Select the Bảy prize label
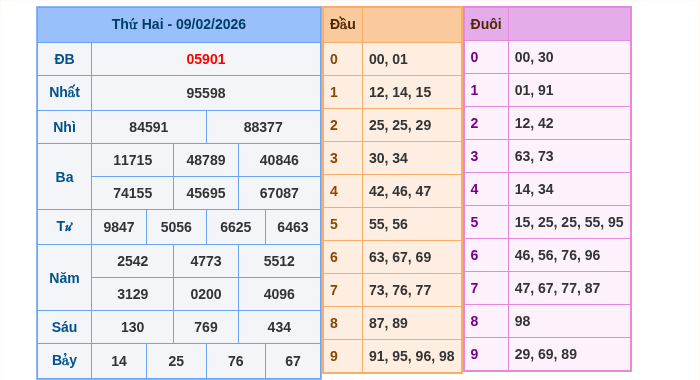Screen dimensions: 700x380 (x=64, y=360)
